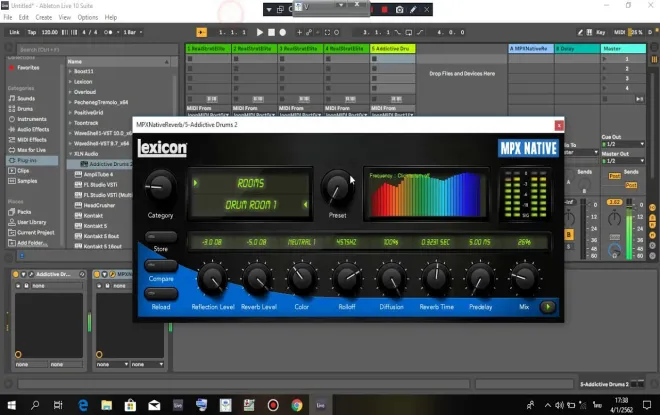This screenshot has width=660, height=415.
Task: Select HeadCrusher plug-in
Action: click(99, 205)
